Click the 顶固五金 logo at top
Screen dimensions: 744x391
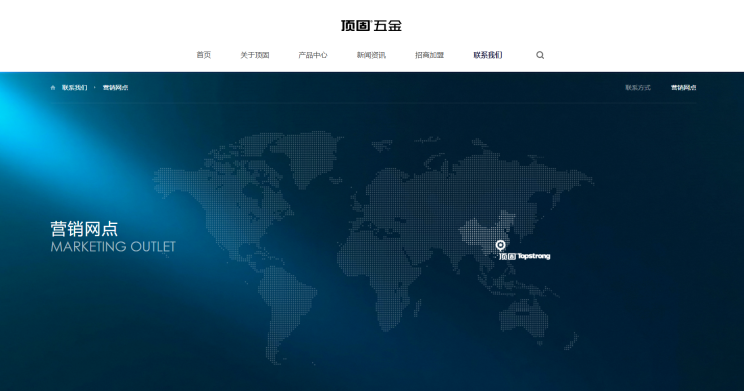(372, 26)
